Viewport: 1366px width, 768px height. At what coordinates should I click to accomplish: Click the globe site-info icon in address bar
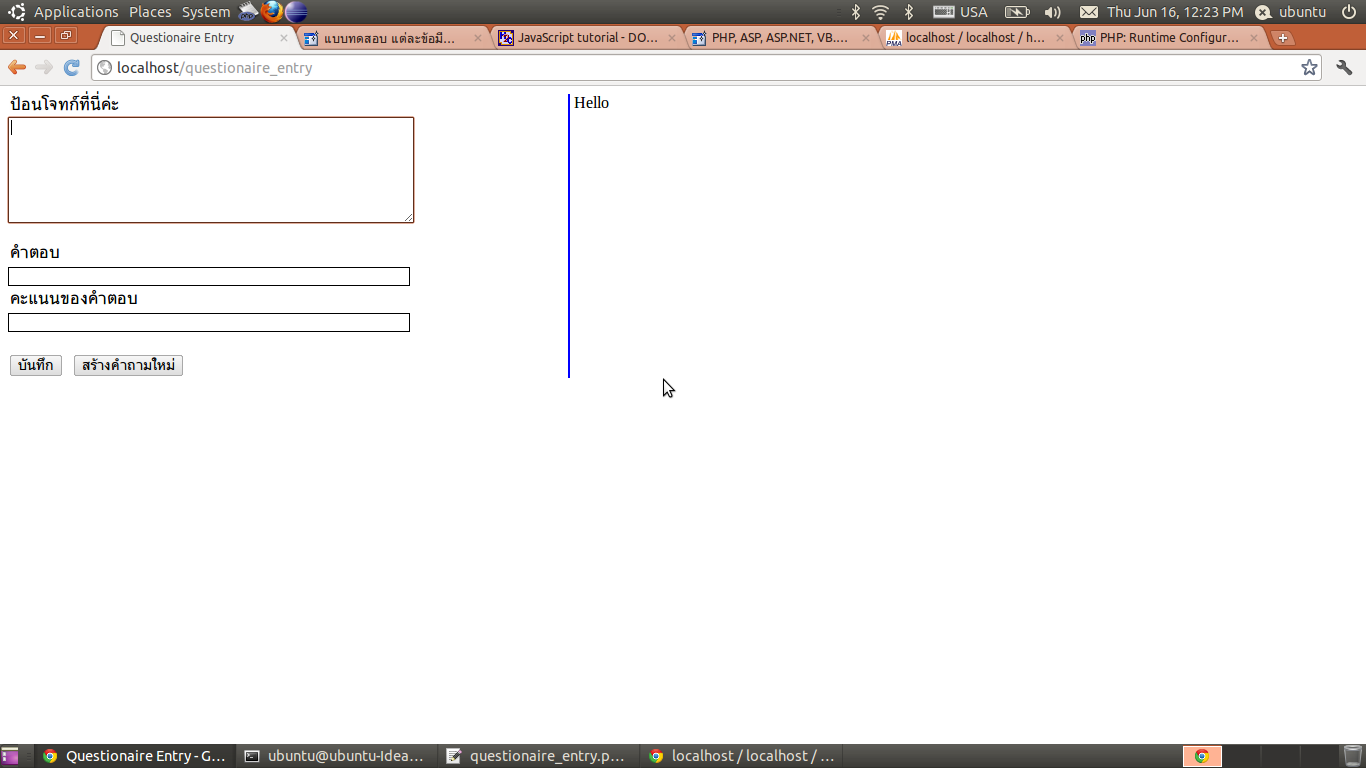[x=104, y=68]
